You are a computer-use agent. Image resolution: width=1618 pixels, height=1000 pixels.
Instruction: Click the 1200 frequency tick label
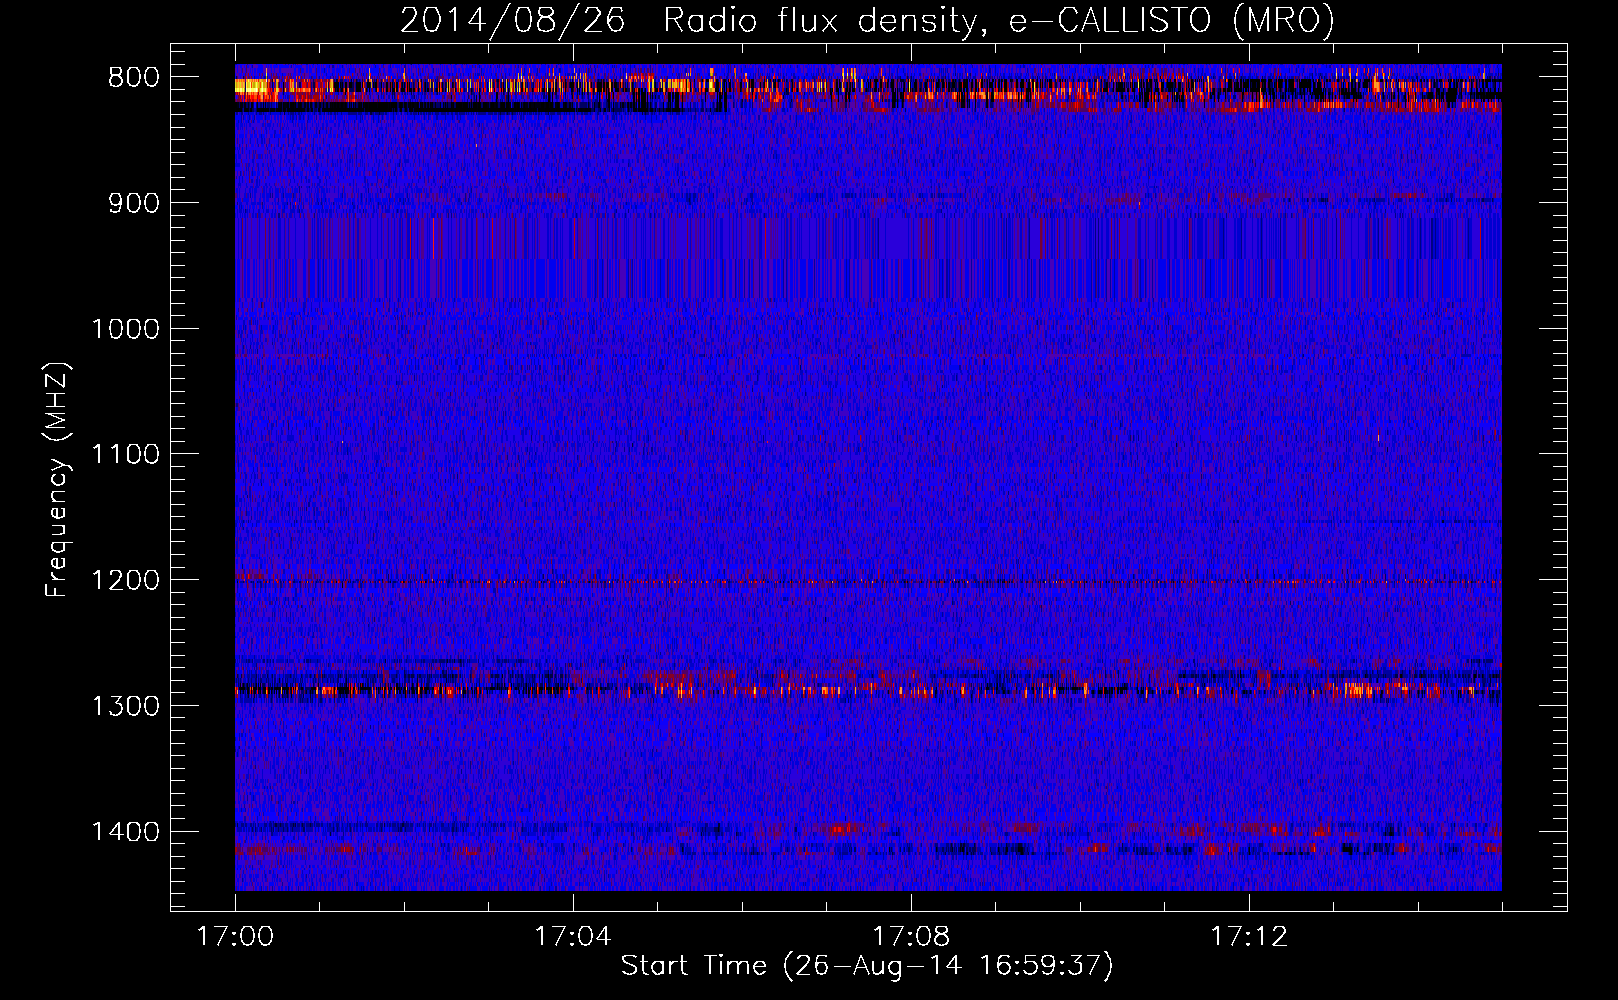[x=125, y=580]
